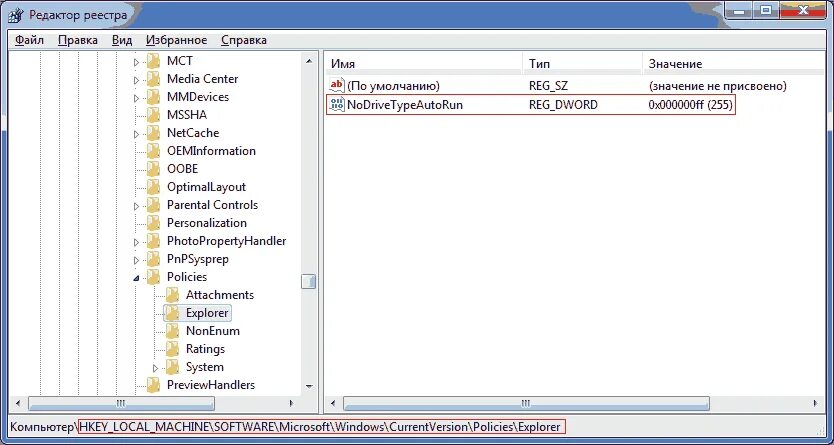Click the (значение не присвоено) data cell

[718, 86]
